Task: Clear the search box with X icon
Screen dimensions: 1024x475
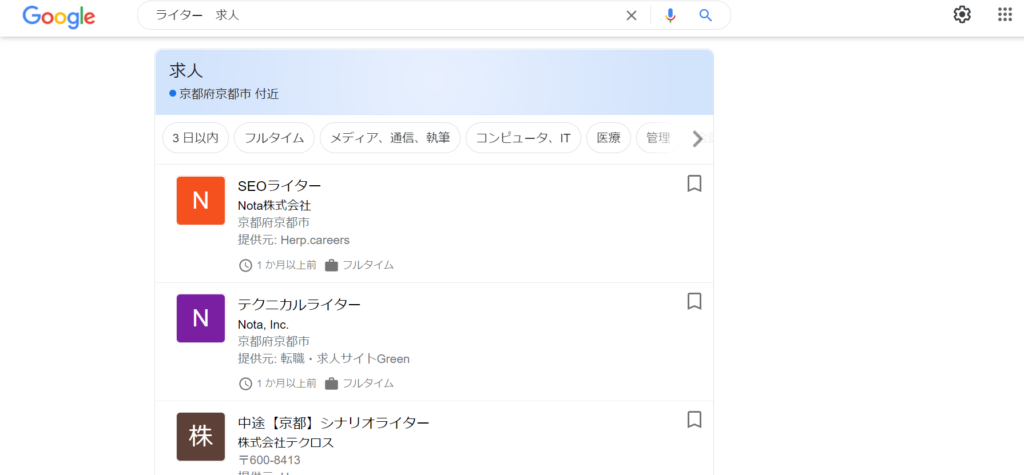Action: (x=632, y=16)
